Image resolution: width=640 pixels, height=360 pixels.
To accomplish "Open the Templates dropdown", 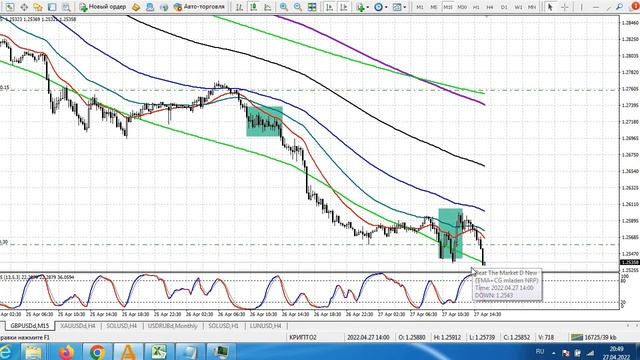I will 399,7.
